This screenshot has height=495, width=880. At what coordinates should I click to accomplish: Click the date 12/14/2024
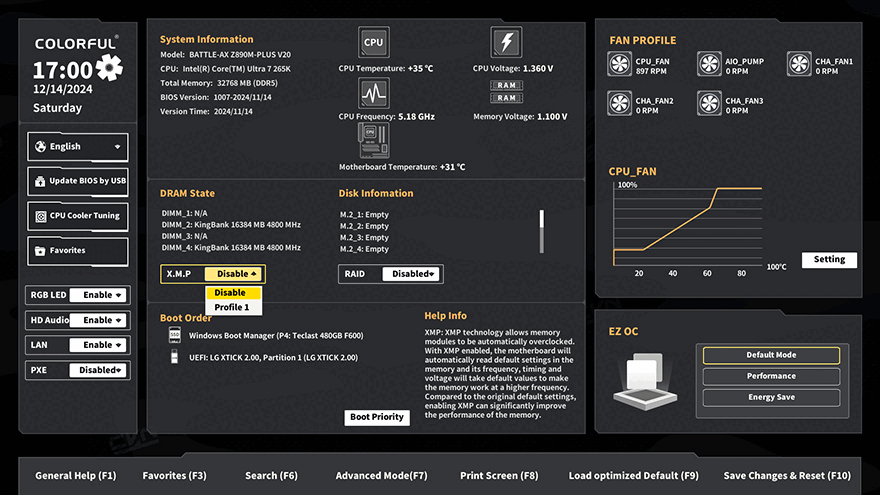click(63, 89)
